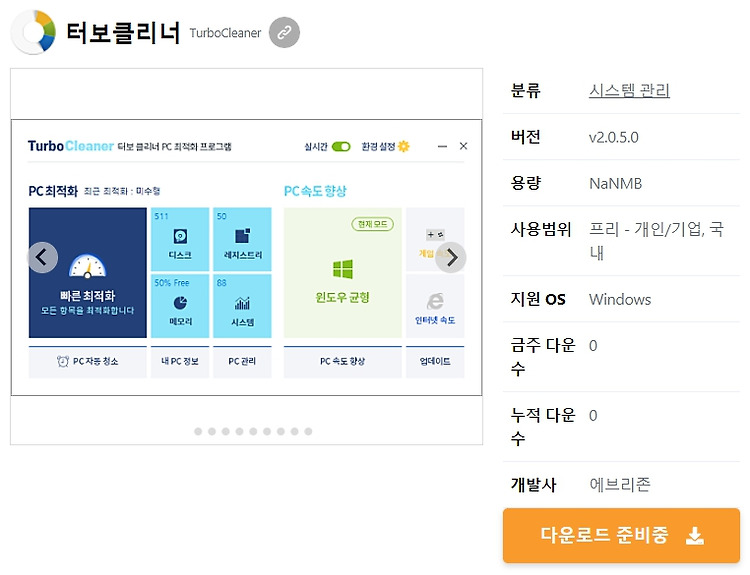Click the 인터넷 속도 browser icon tile
This screenshot has width=750, height=575.
(435, 306)
